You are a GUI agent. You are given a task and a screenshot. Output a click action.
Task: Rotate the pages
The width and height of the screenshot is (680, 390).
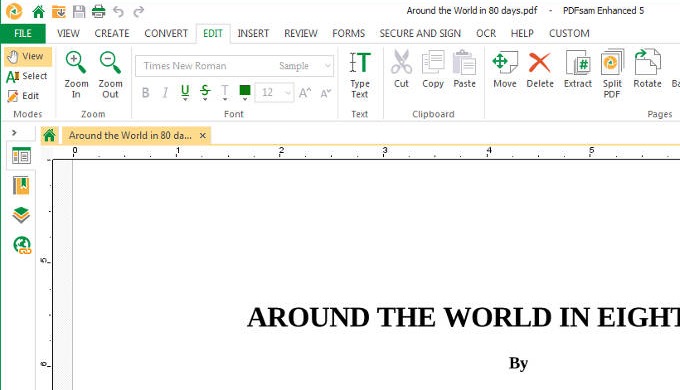pos(647,69)
